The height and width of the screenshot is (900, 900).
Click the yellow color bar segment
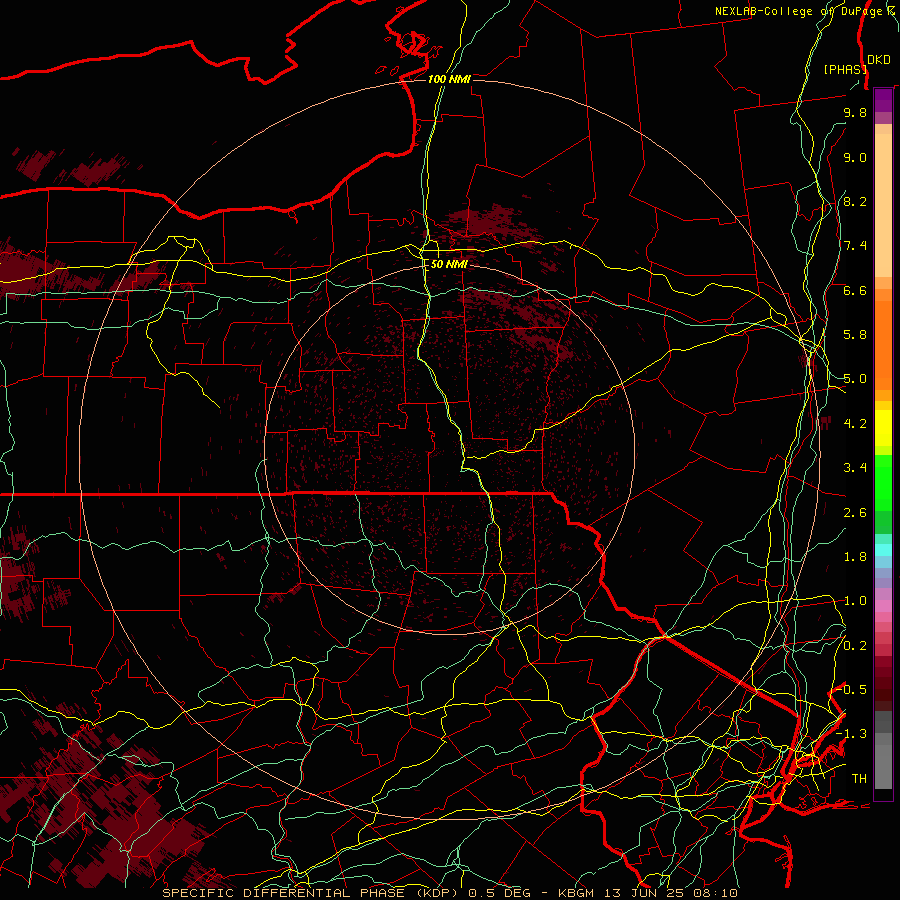(x=883, y=428)
